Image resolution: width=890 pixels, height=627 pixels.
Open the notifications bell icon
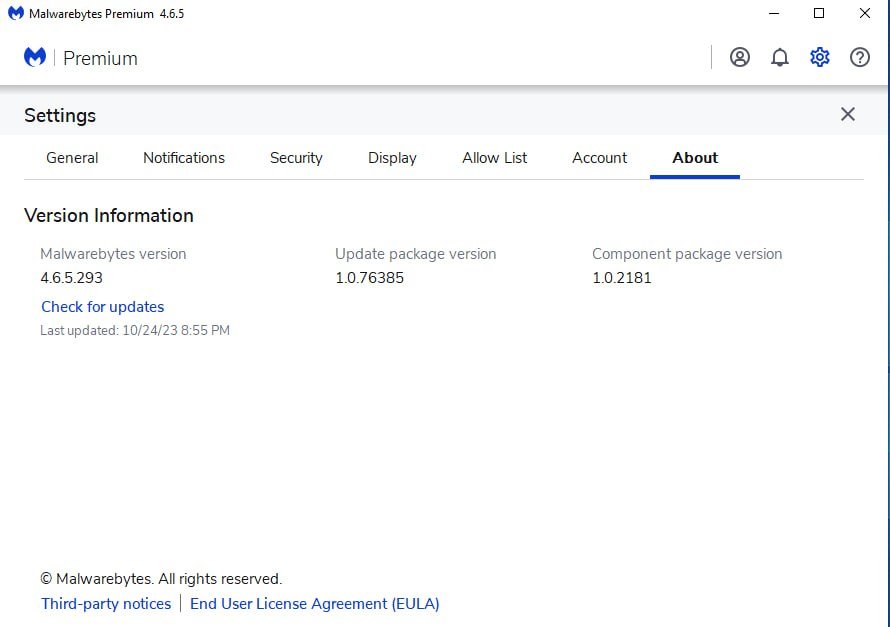coord(780,57)
